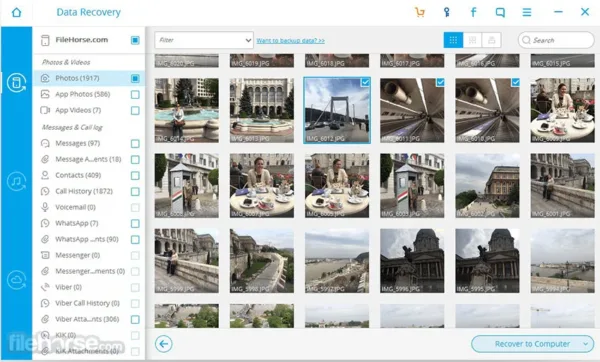600x362 pixels.
Task: Select Recover from iTunes Backup sidebar icon
Action: (x=16, y=181)
